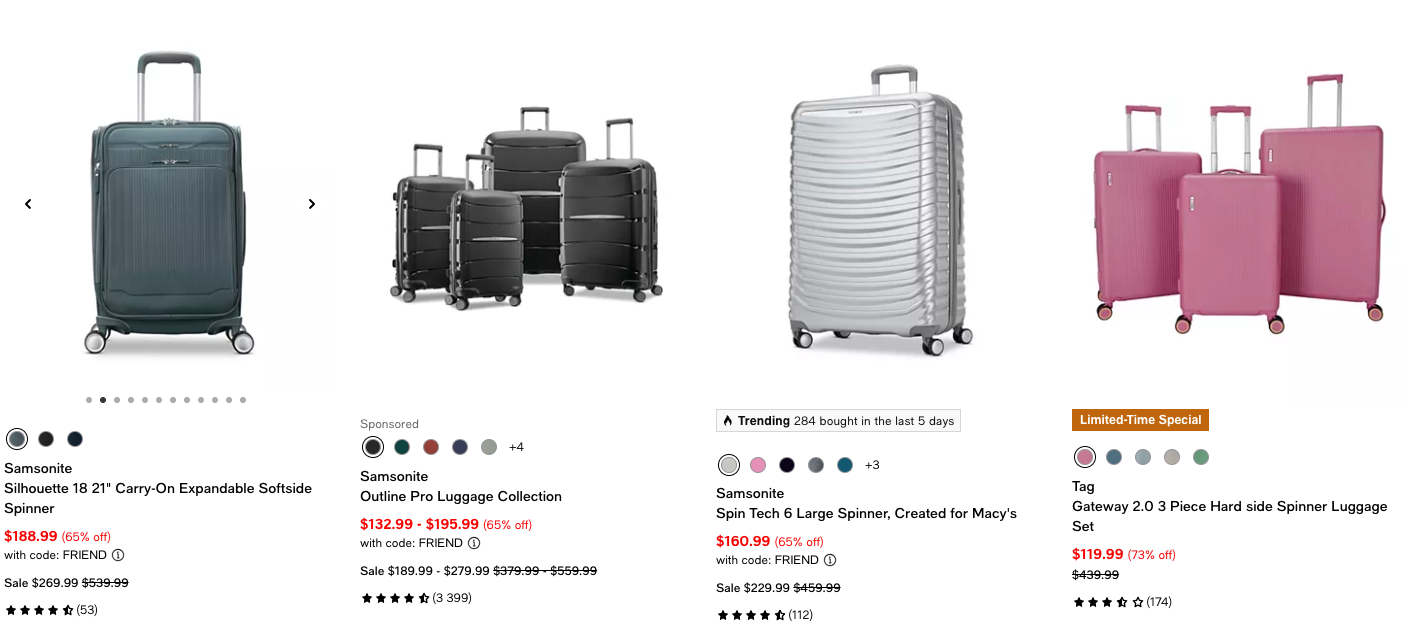Expand +4 more colors for Outline Pro
The width and height of the screenshot is (1413, 621).
(x=516, y=447)
